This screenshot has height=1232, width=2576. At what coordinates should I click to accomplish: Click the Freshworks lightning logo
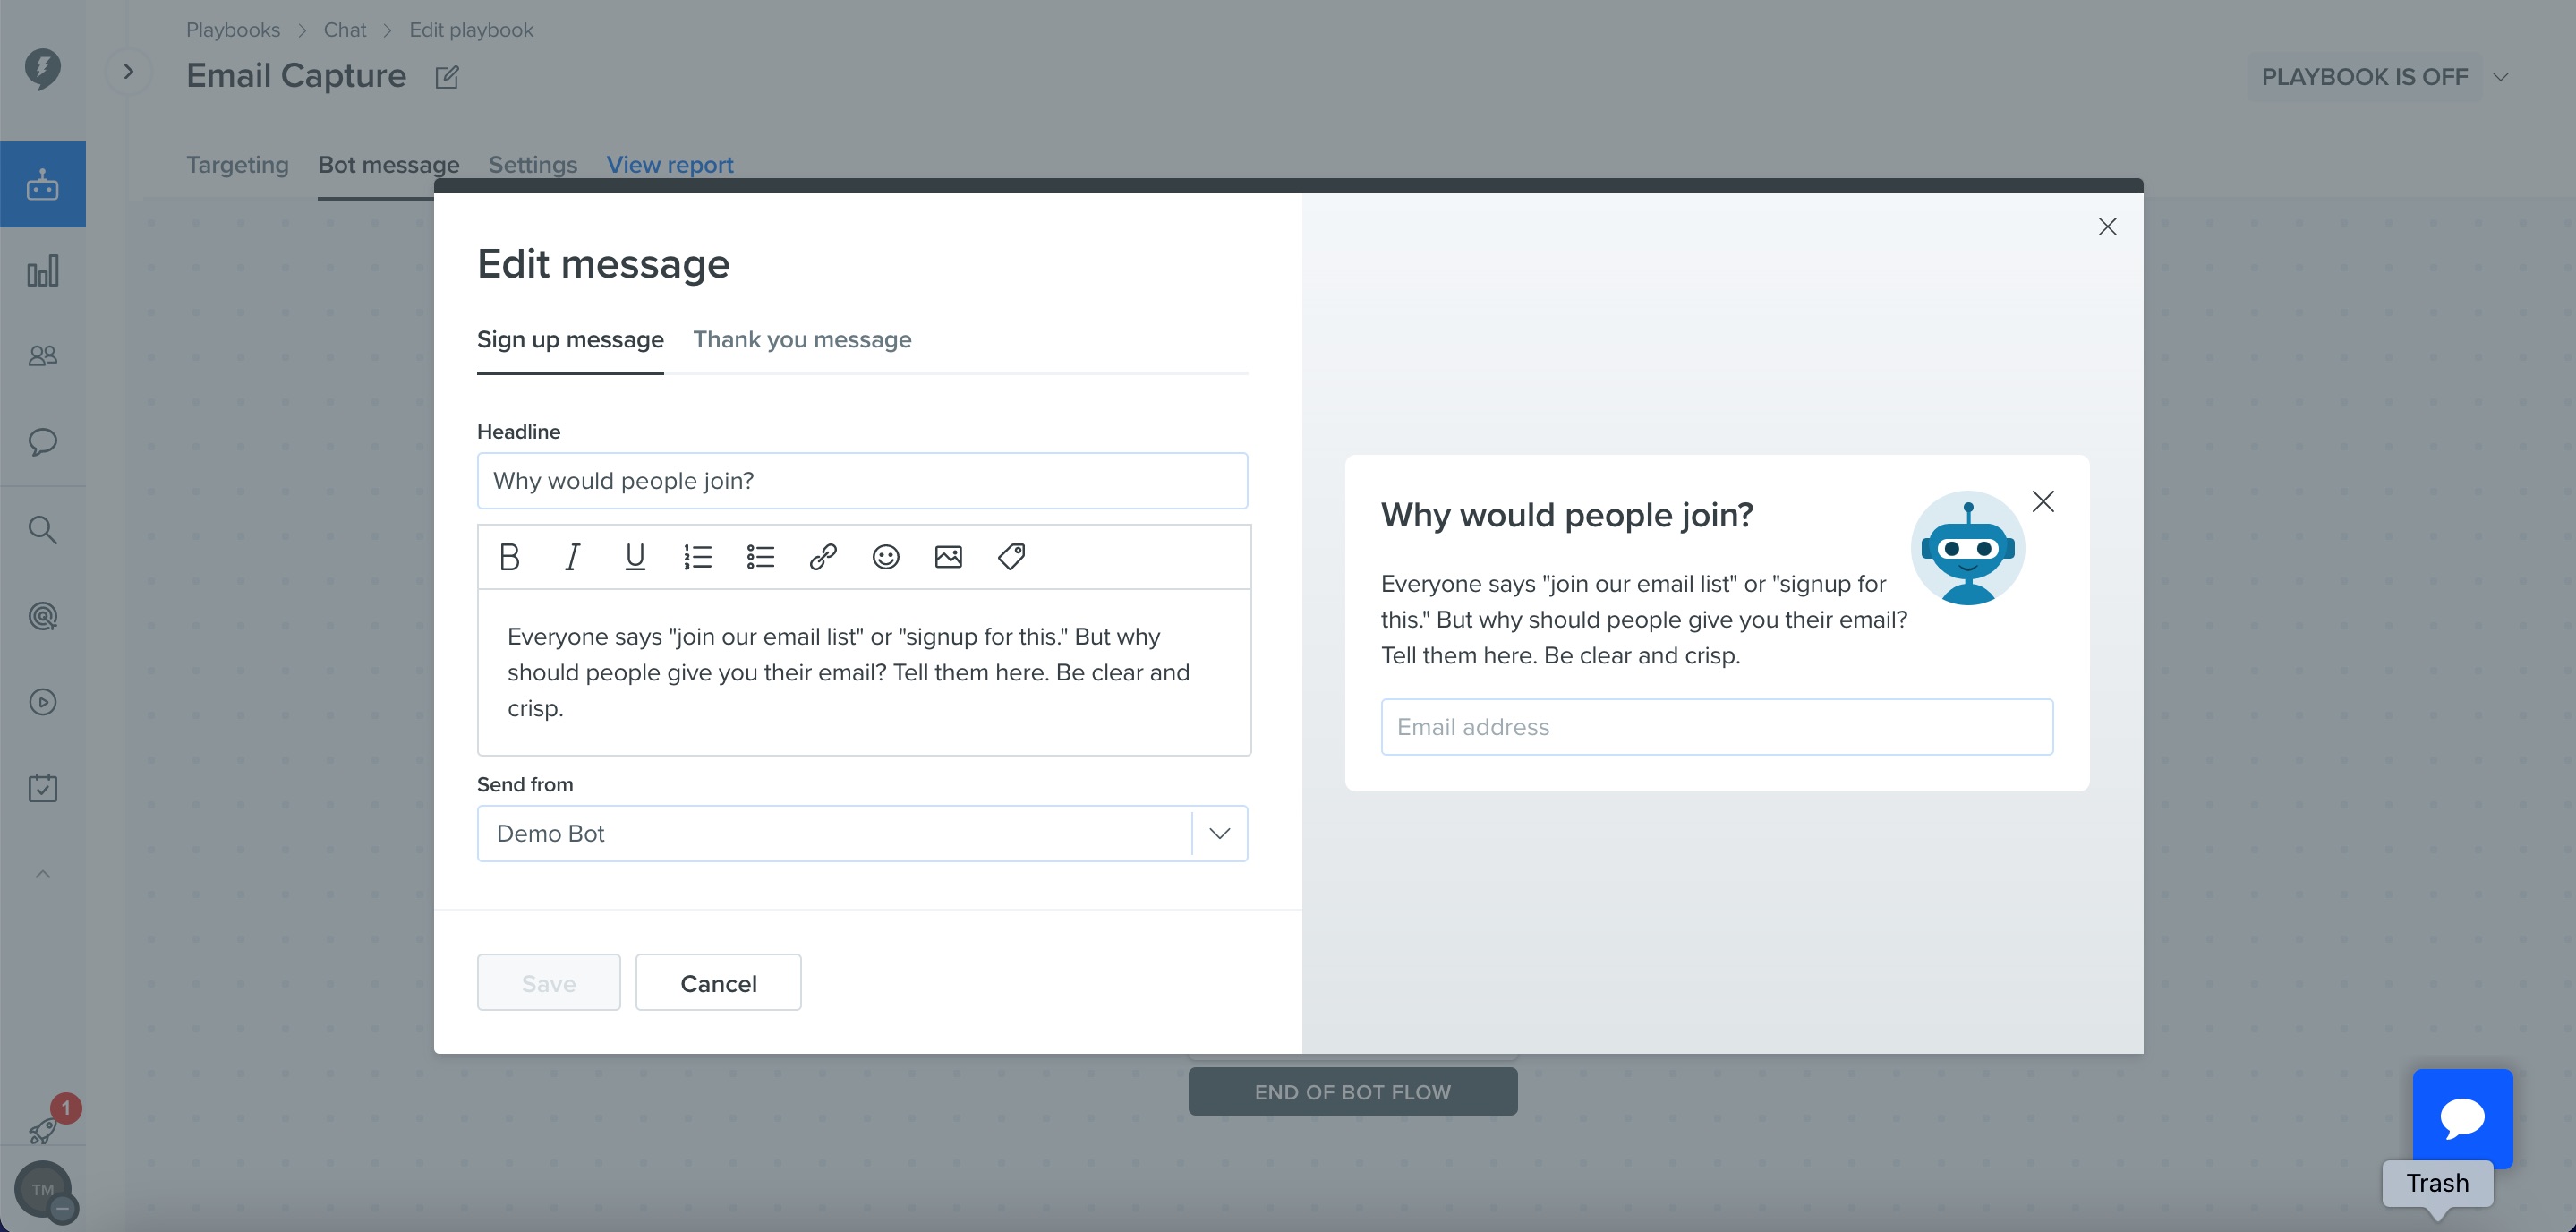pos(43,69)
